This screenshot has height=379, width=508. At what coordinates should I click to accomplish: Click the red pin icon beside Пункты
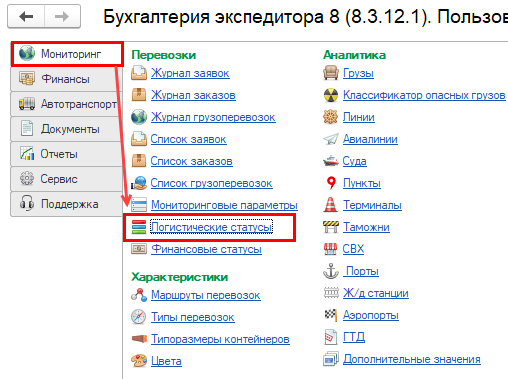tap(331, 183)
